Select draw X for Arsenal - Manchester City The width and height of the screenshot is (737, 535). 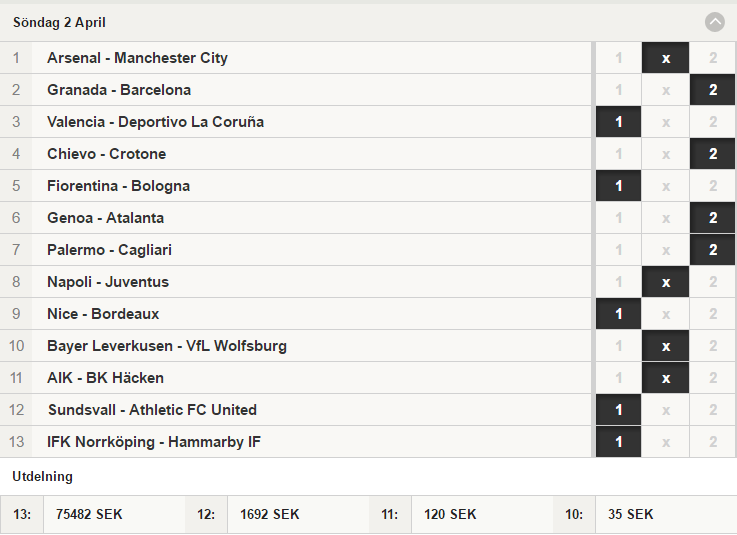click(x=666, y=58)
